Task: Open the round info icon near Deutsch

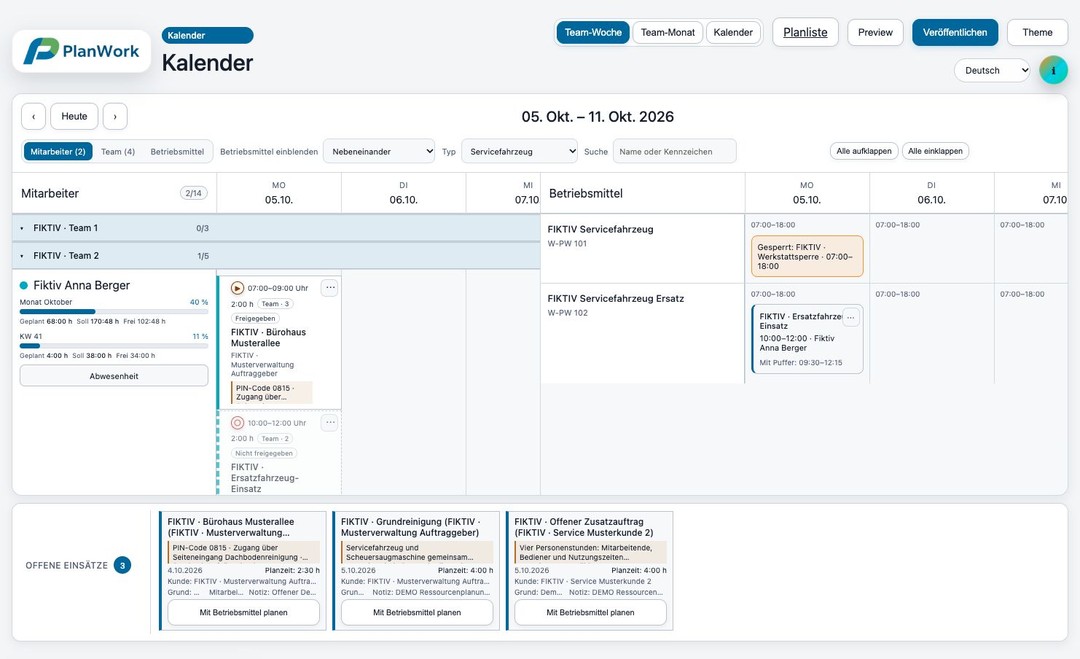Action: 1053,70
